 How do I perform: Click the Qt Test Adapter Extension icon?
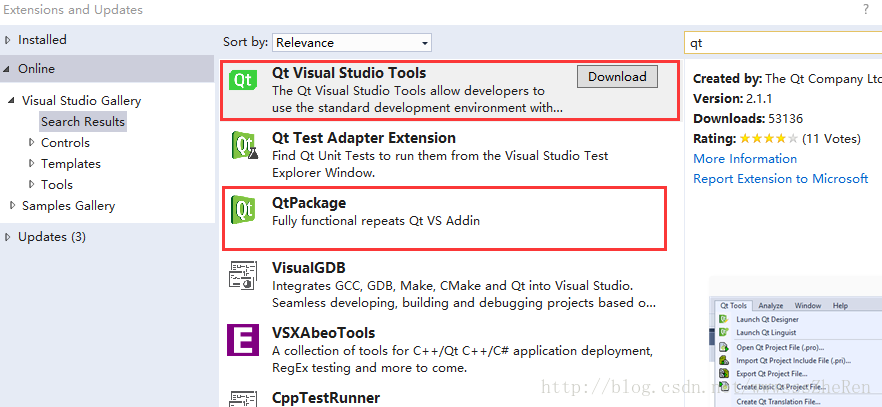pyautogui.click(x=244, y=146)
